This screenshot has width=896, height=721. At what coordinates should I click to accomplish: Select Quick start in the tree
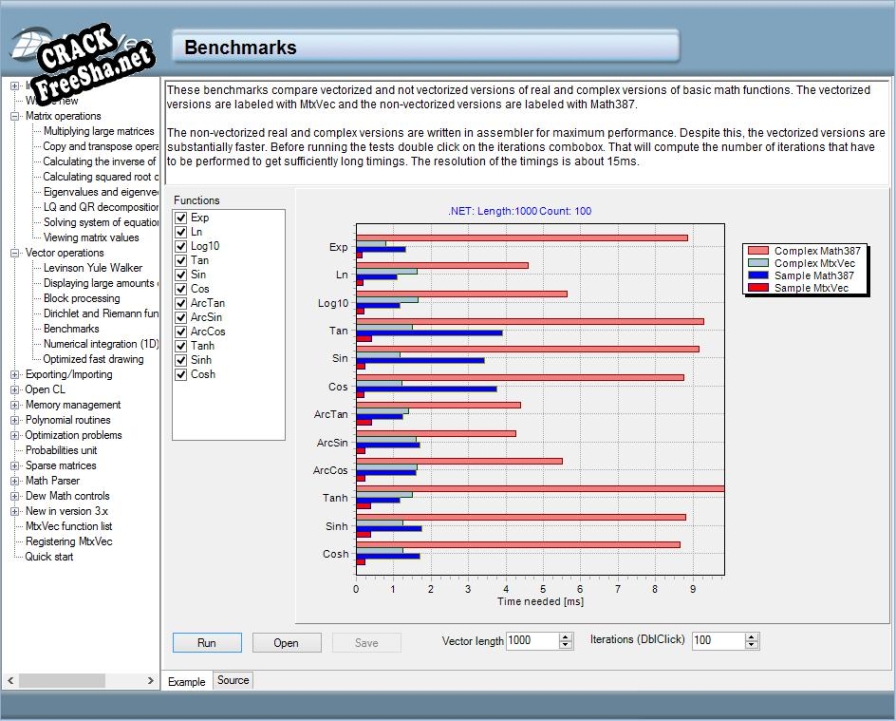point(49,557)
